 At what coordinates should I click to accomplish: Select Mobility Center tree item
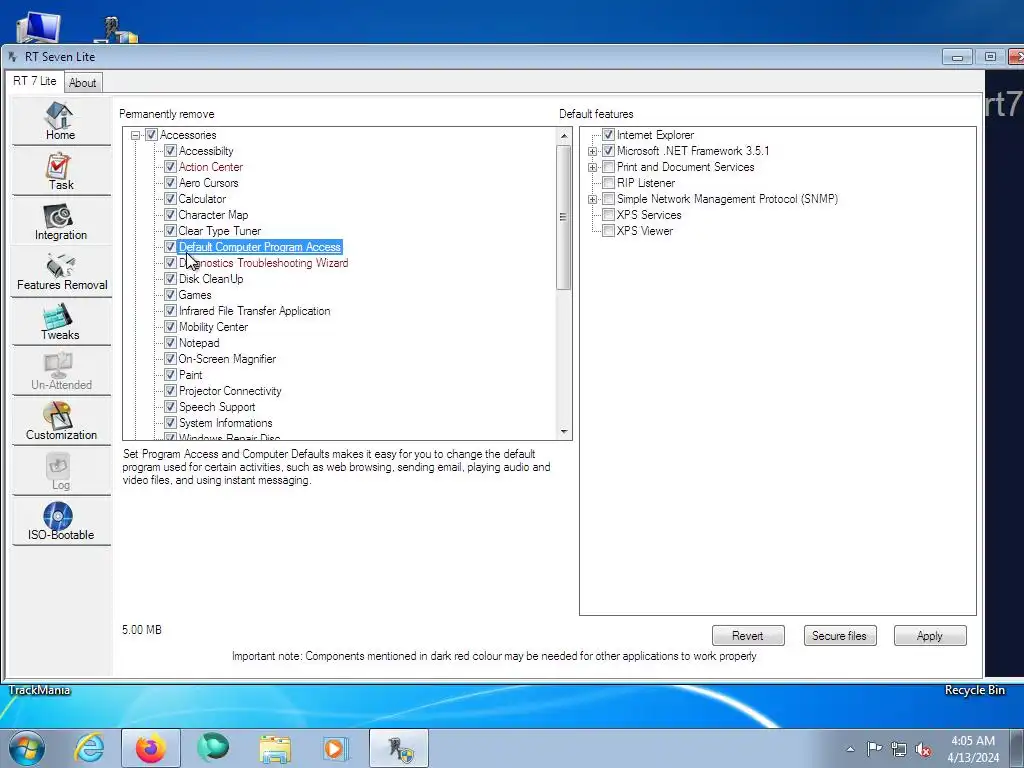pos(213,327)
